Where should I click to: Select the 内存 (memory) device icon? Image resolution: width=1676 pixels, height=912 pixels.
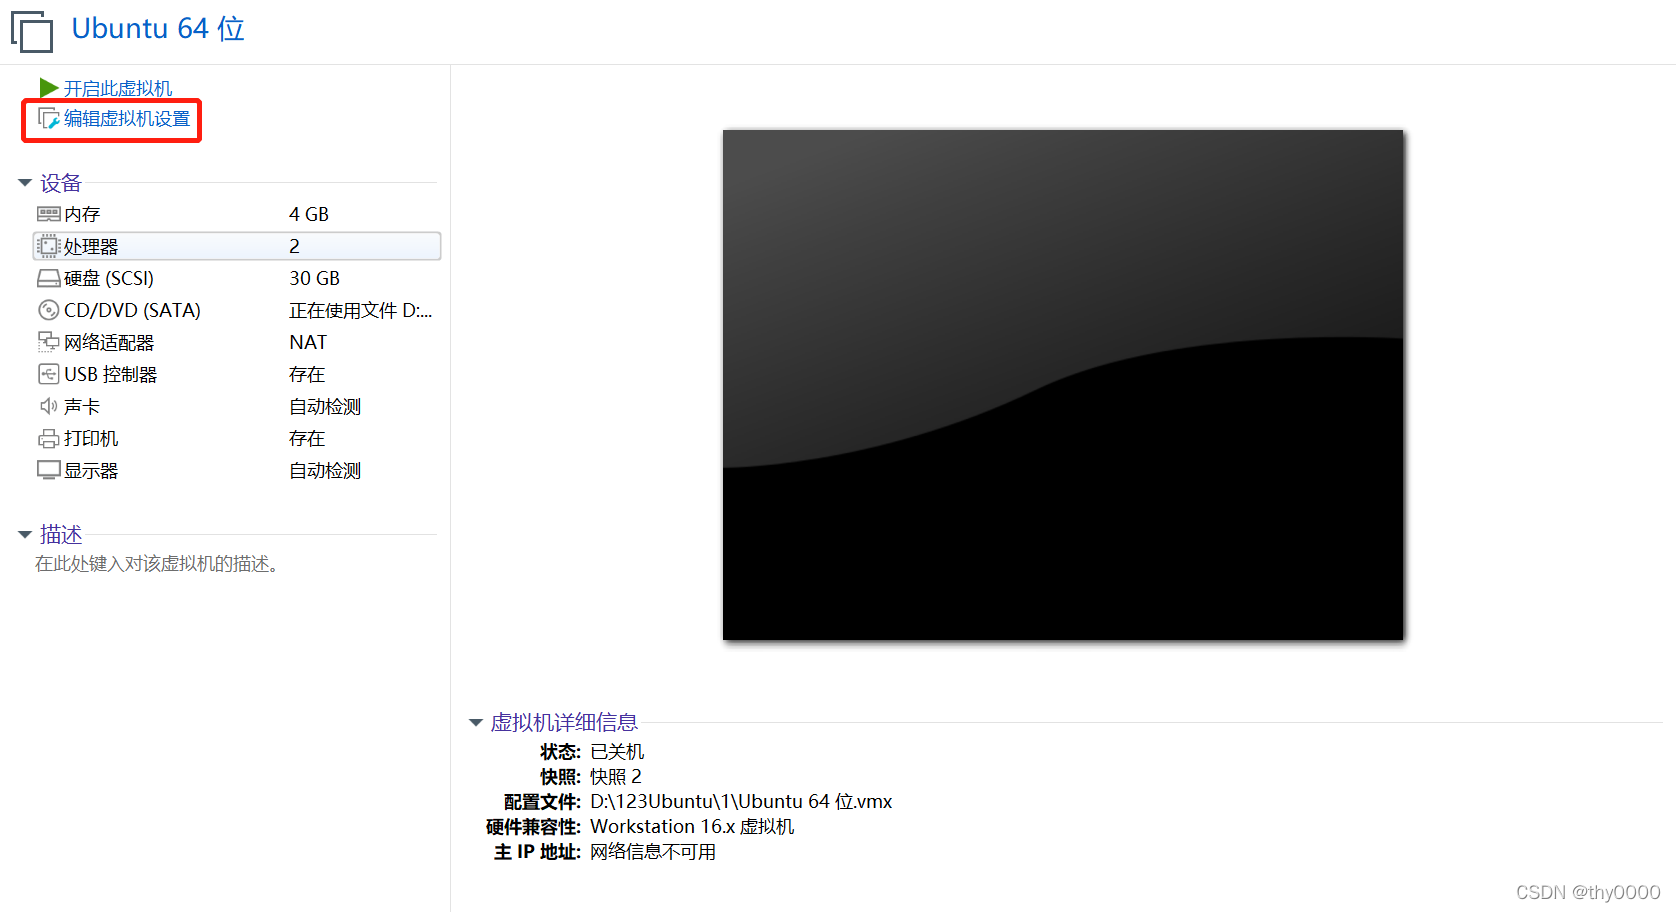pyautogui.click(x=48, y=213)
